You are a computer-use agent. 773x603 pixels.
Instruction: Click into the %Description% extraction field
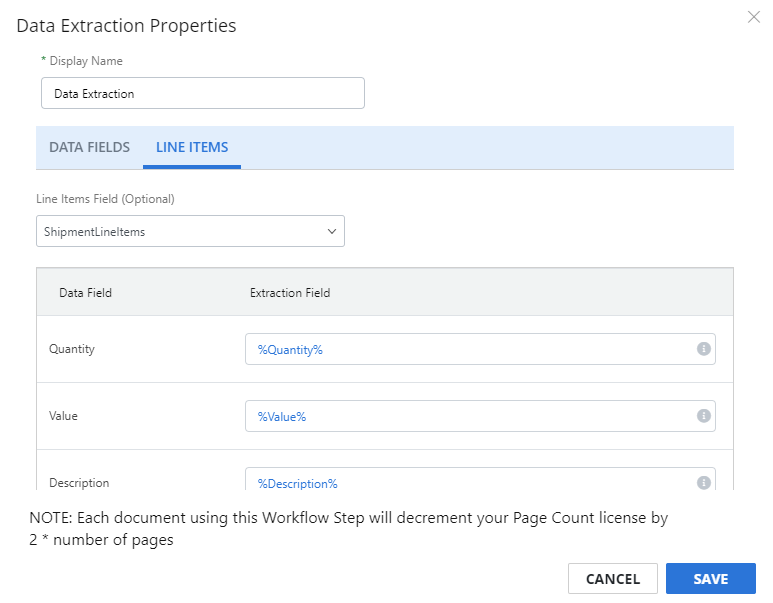point(480,479)
